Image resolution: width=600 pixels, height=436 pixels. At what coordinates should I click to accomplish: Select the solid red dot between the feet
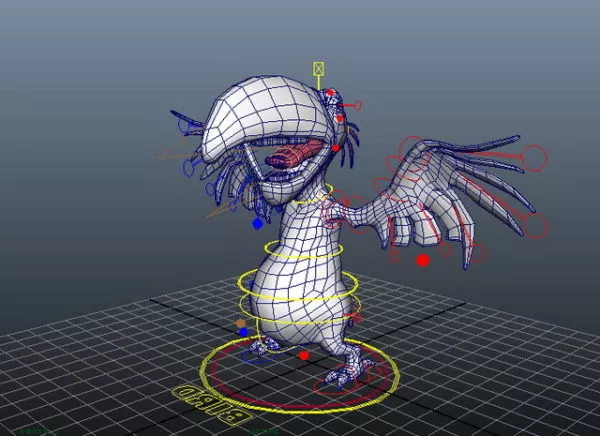click(x=304, y=356)
